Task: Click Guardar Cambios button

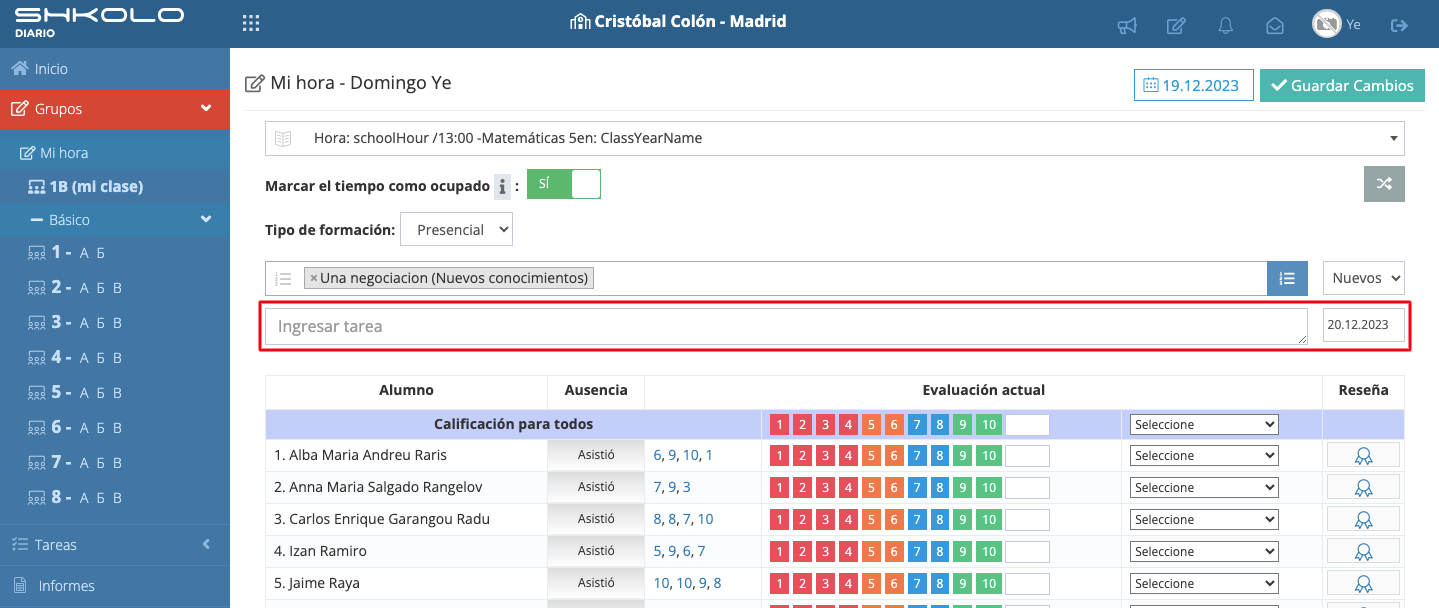Action: click(x=1342, y=86)
